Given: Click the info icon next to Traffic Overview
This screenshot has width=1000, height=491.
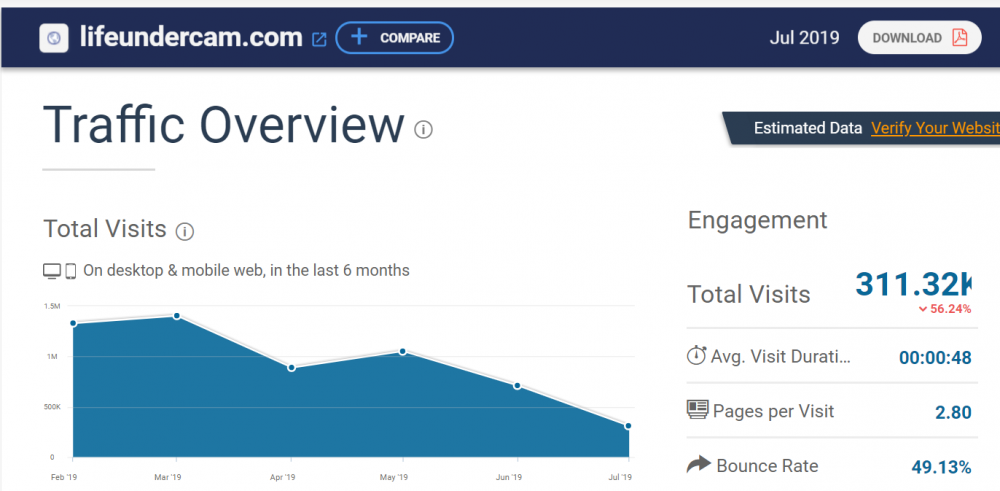Looking at the screenshot, I should 424,129.
